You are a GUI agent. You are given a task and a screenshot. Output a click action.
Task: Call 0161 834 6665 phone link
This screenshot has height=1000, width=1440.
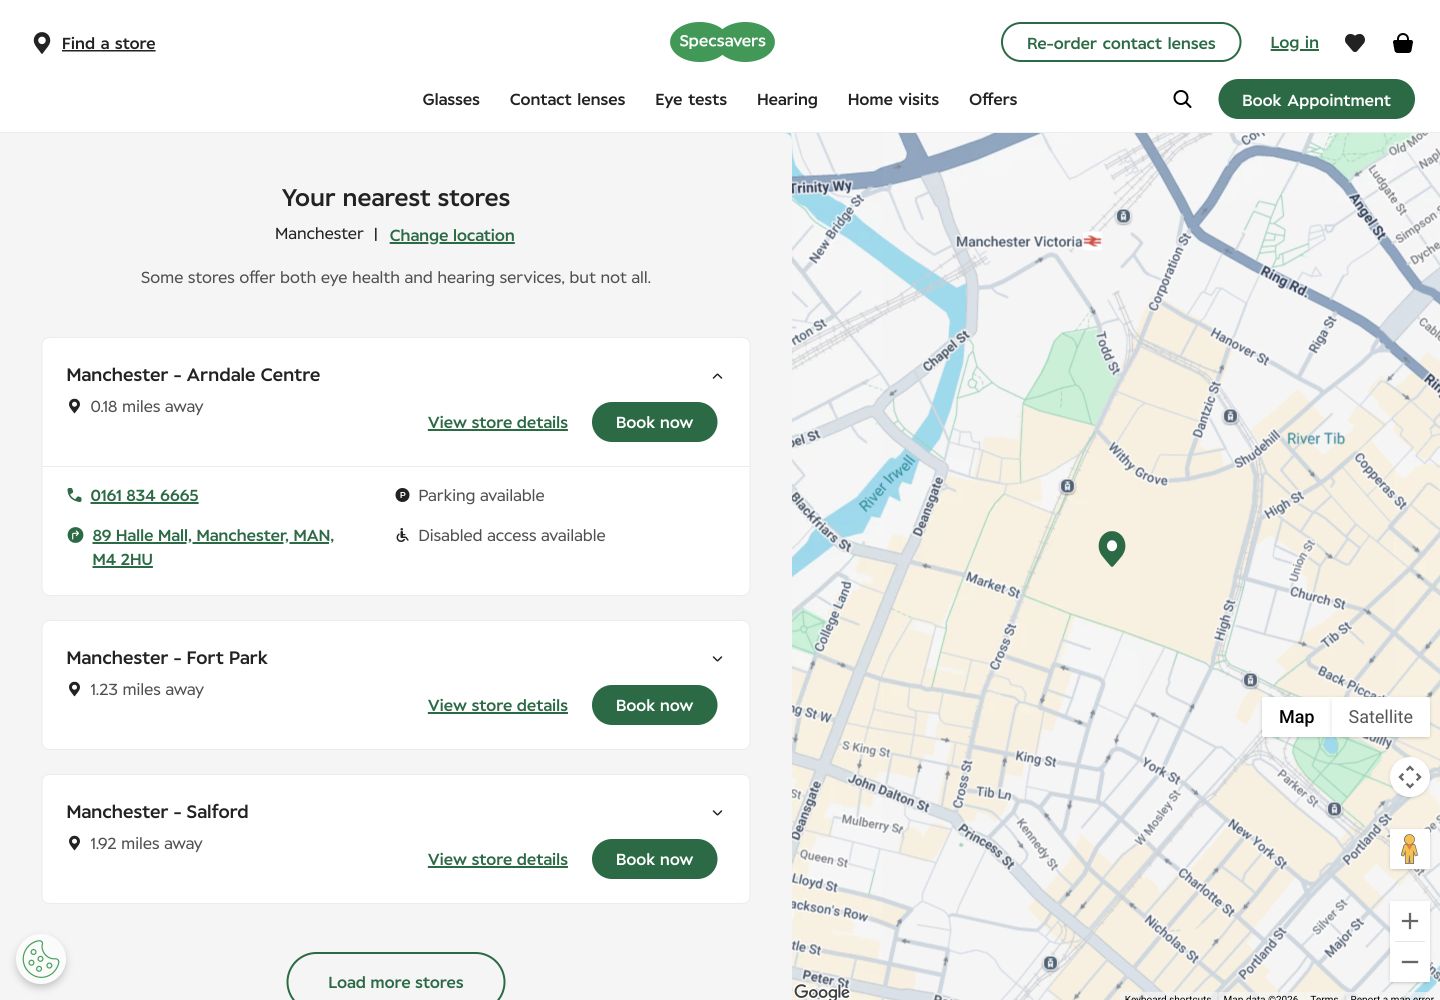[x=144, y=495]
